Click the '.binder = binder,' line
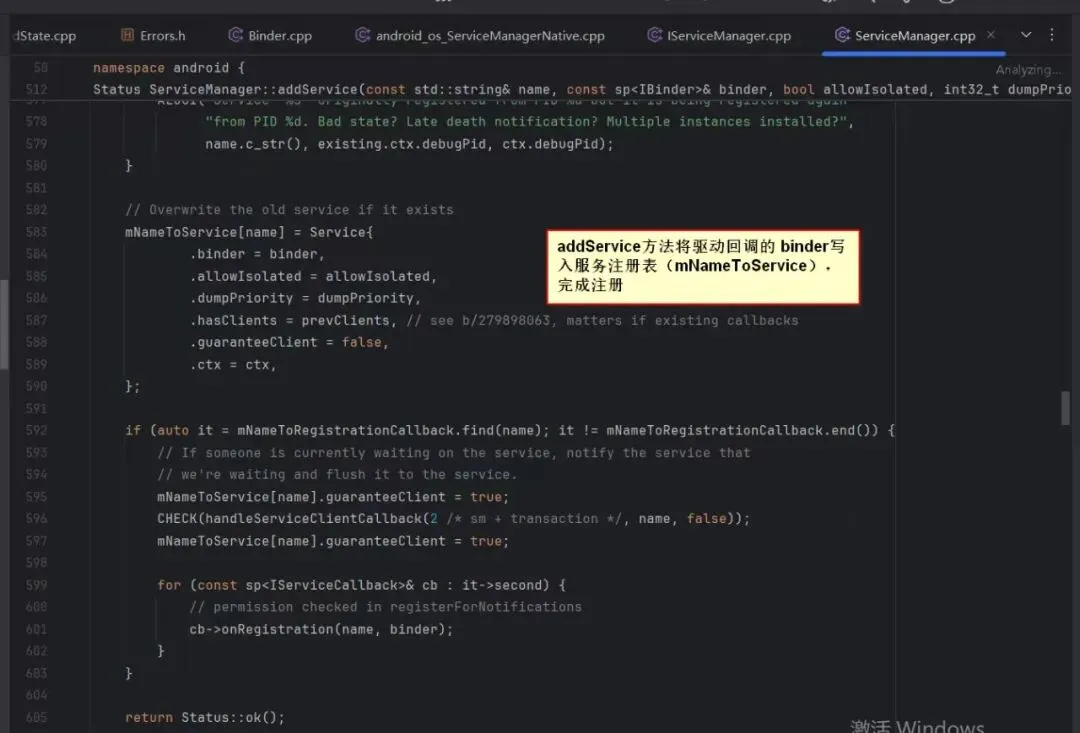The height and width of the screenshot is (733, 1080). 257,254
